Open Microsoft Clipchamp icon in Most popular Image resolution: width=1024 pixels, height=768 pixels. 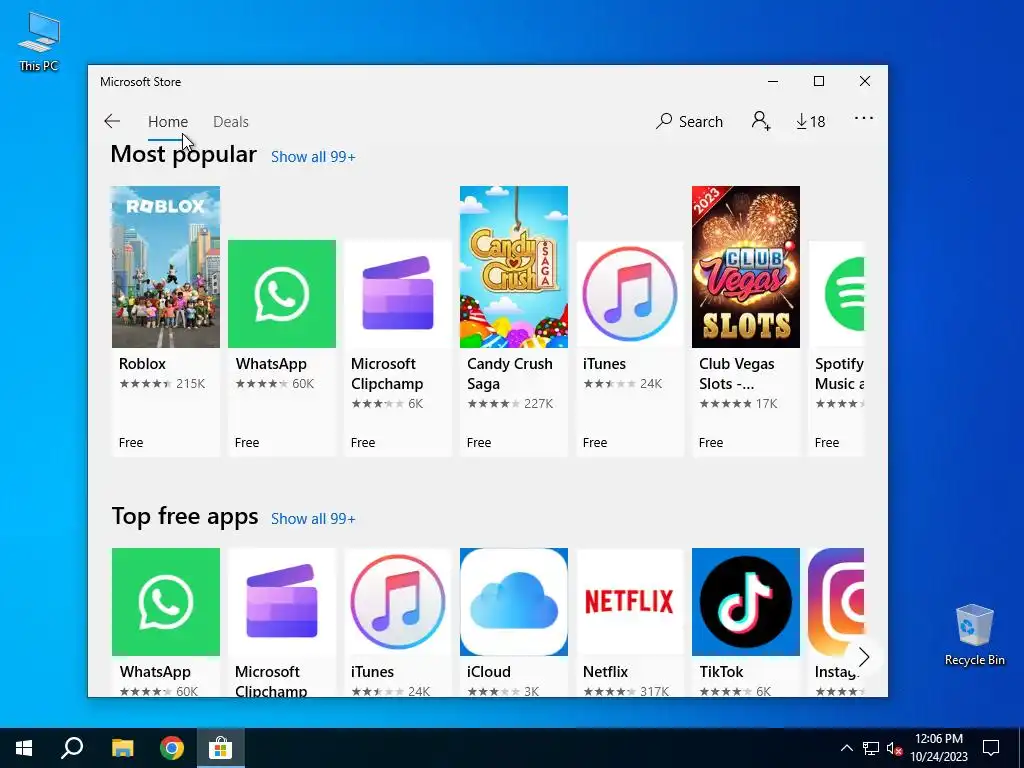coord(398,294)
